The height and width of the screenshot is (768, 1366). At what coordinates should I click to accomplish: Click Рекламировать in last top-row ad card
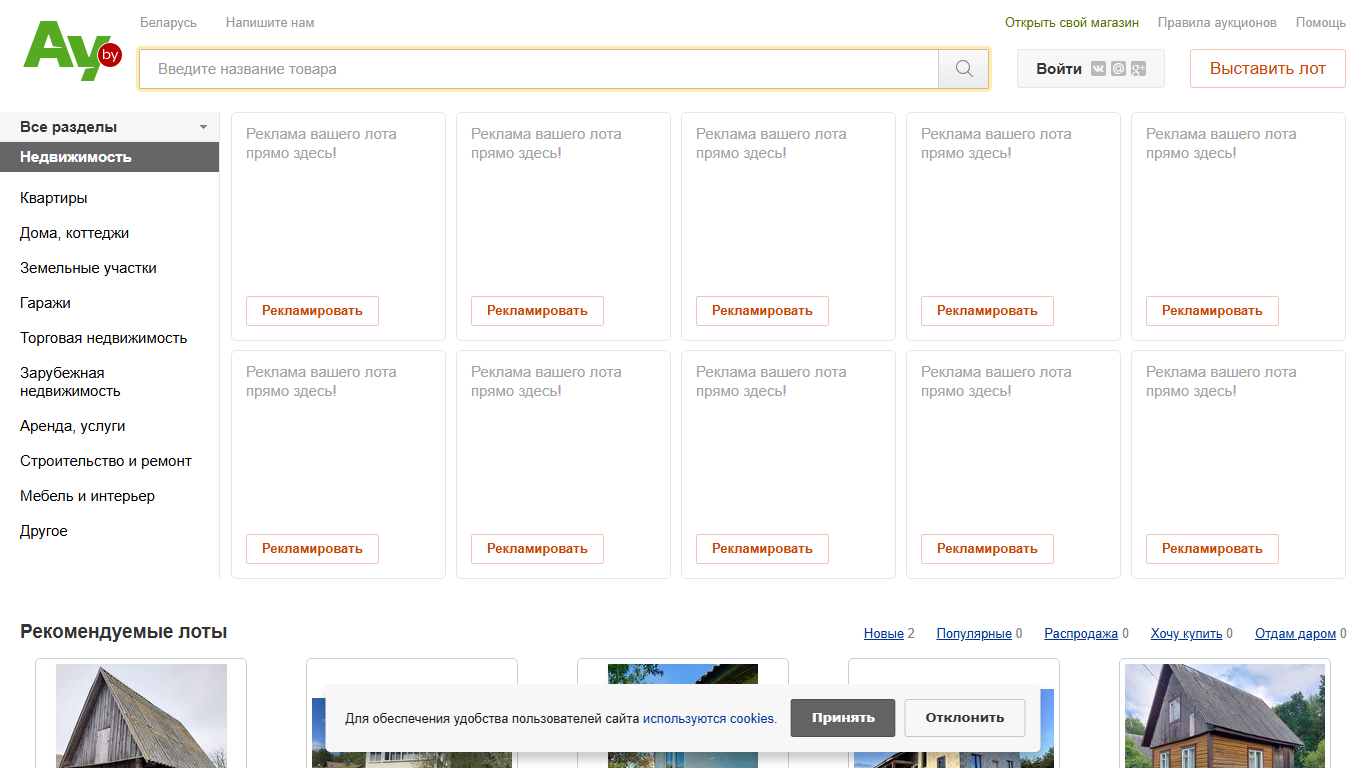click(x=1212, y=311)
